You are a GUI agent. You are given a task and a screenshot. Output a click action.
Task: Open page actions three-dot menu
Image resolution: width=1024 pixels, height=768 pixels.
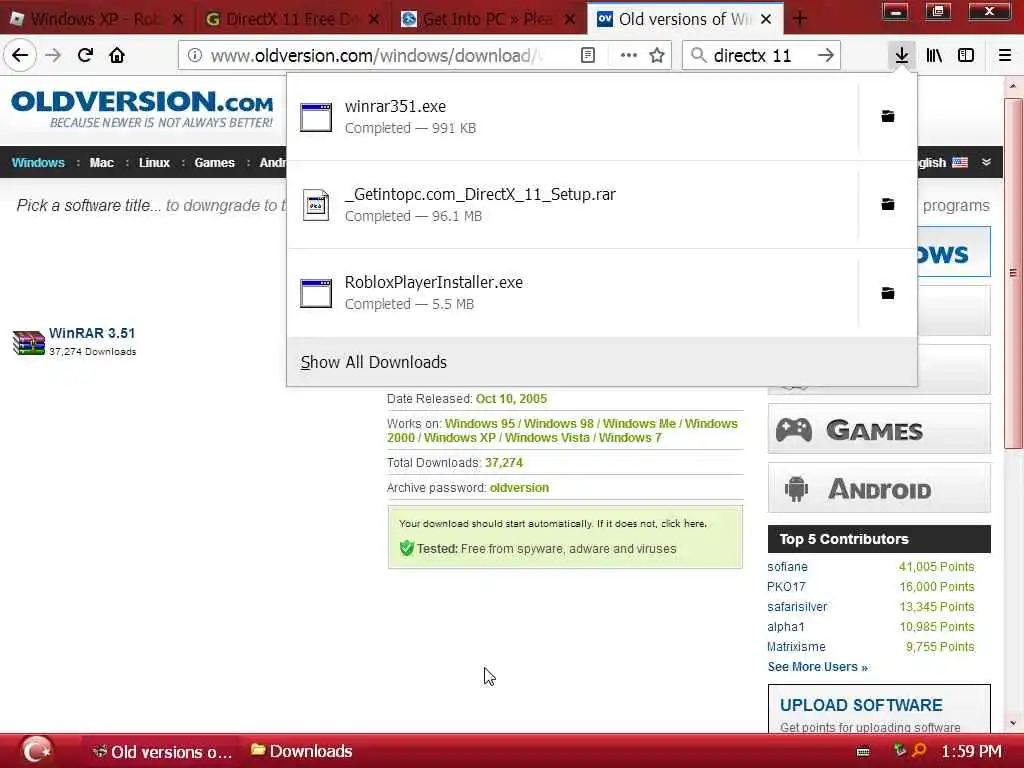coord(628,56)
